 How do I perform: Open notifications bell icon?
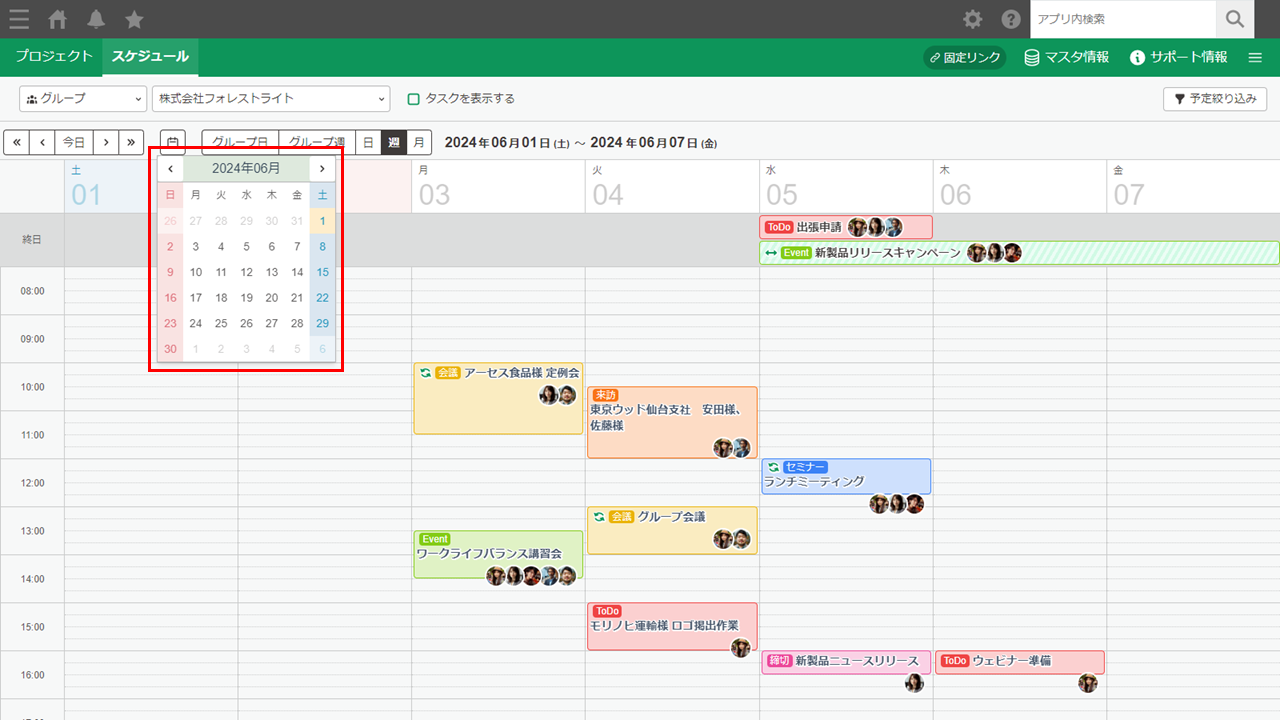tap(96, 19)
